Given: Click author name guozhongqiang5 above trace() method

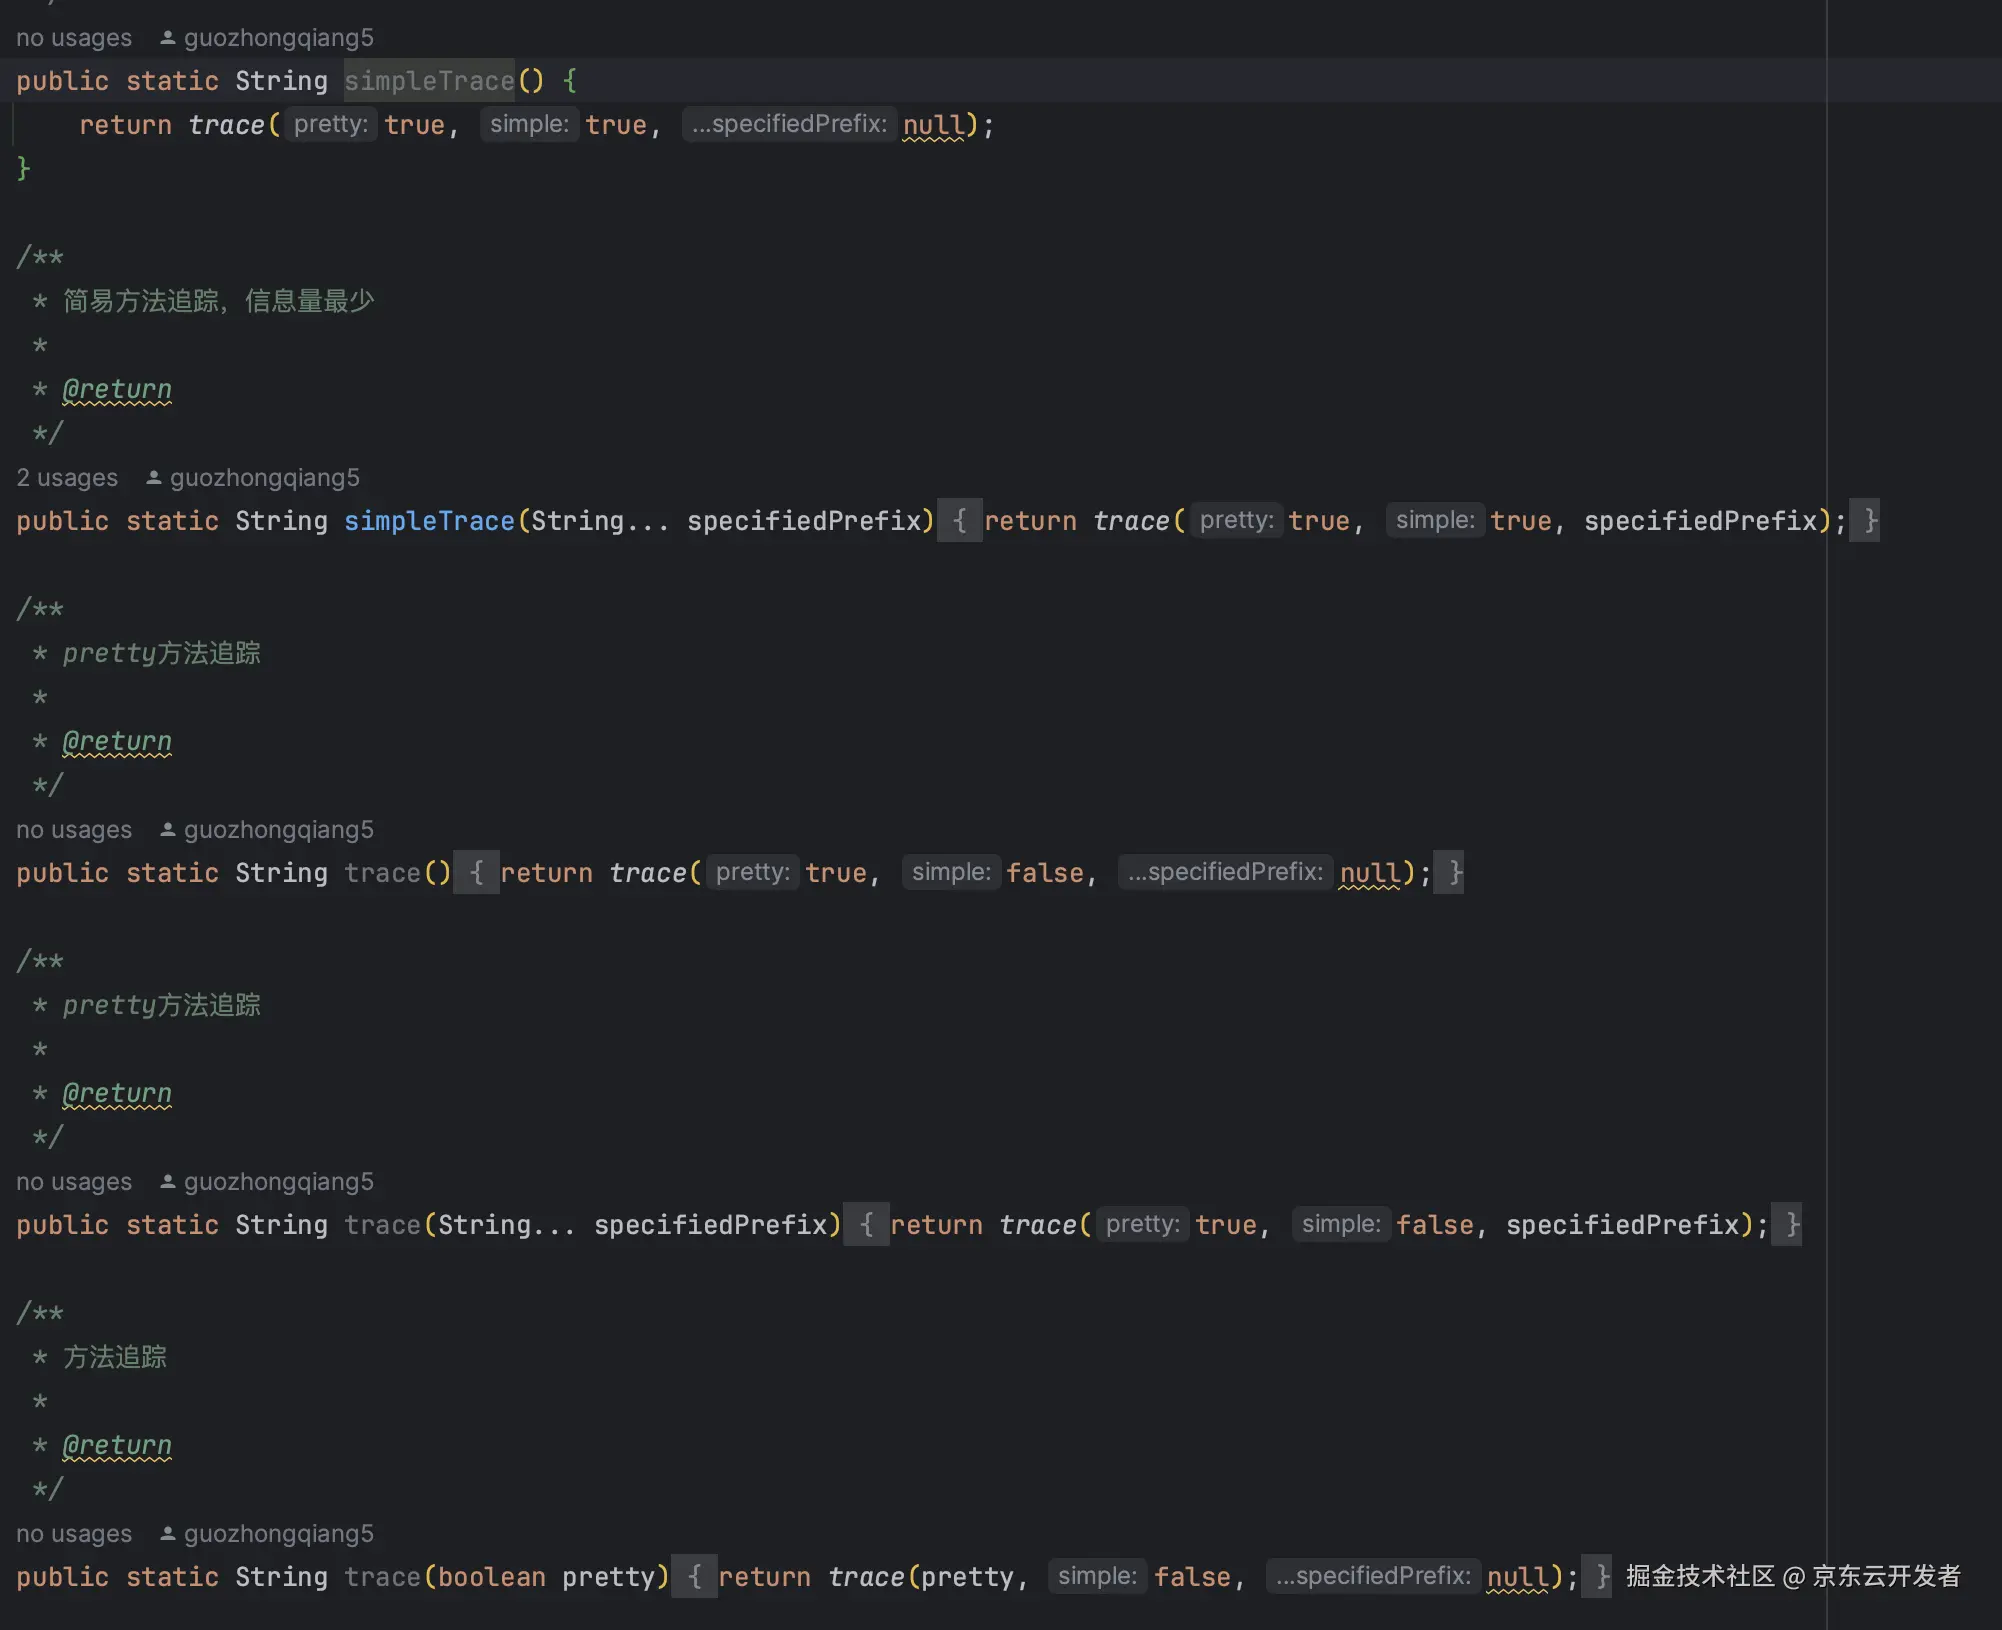Looking at the screenshot, I should (278, 830).
